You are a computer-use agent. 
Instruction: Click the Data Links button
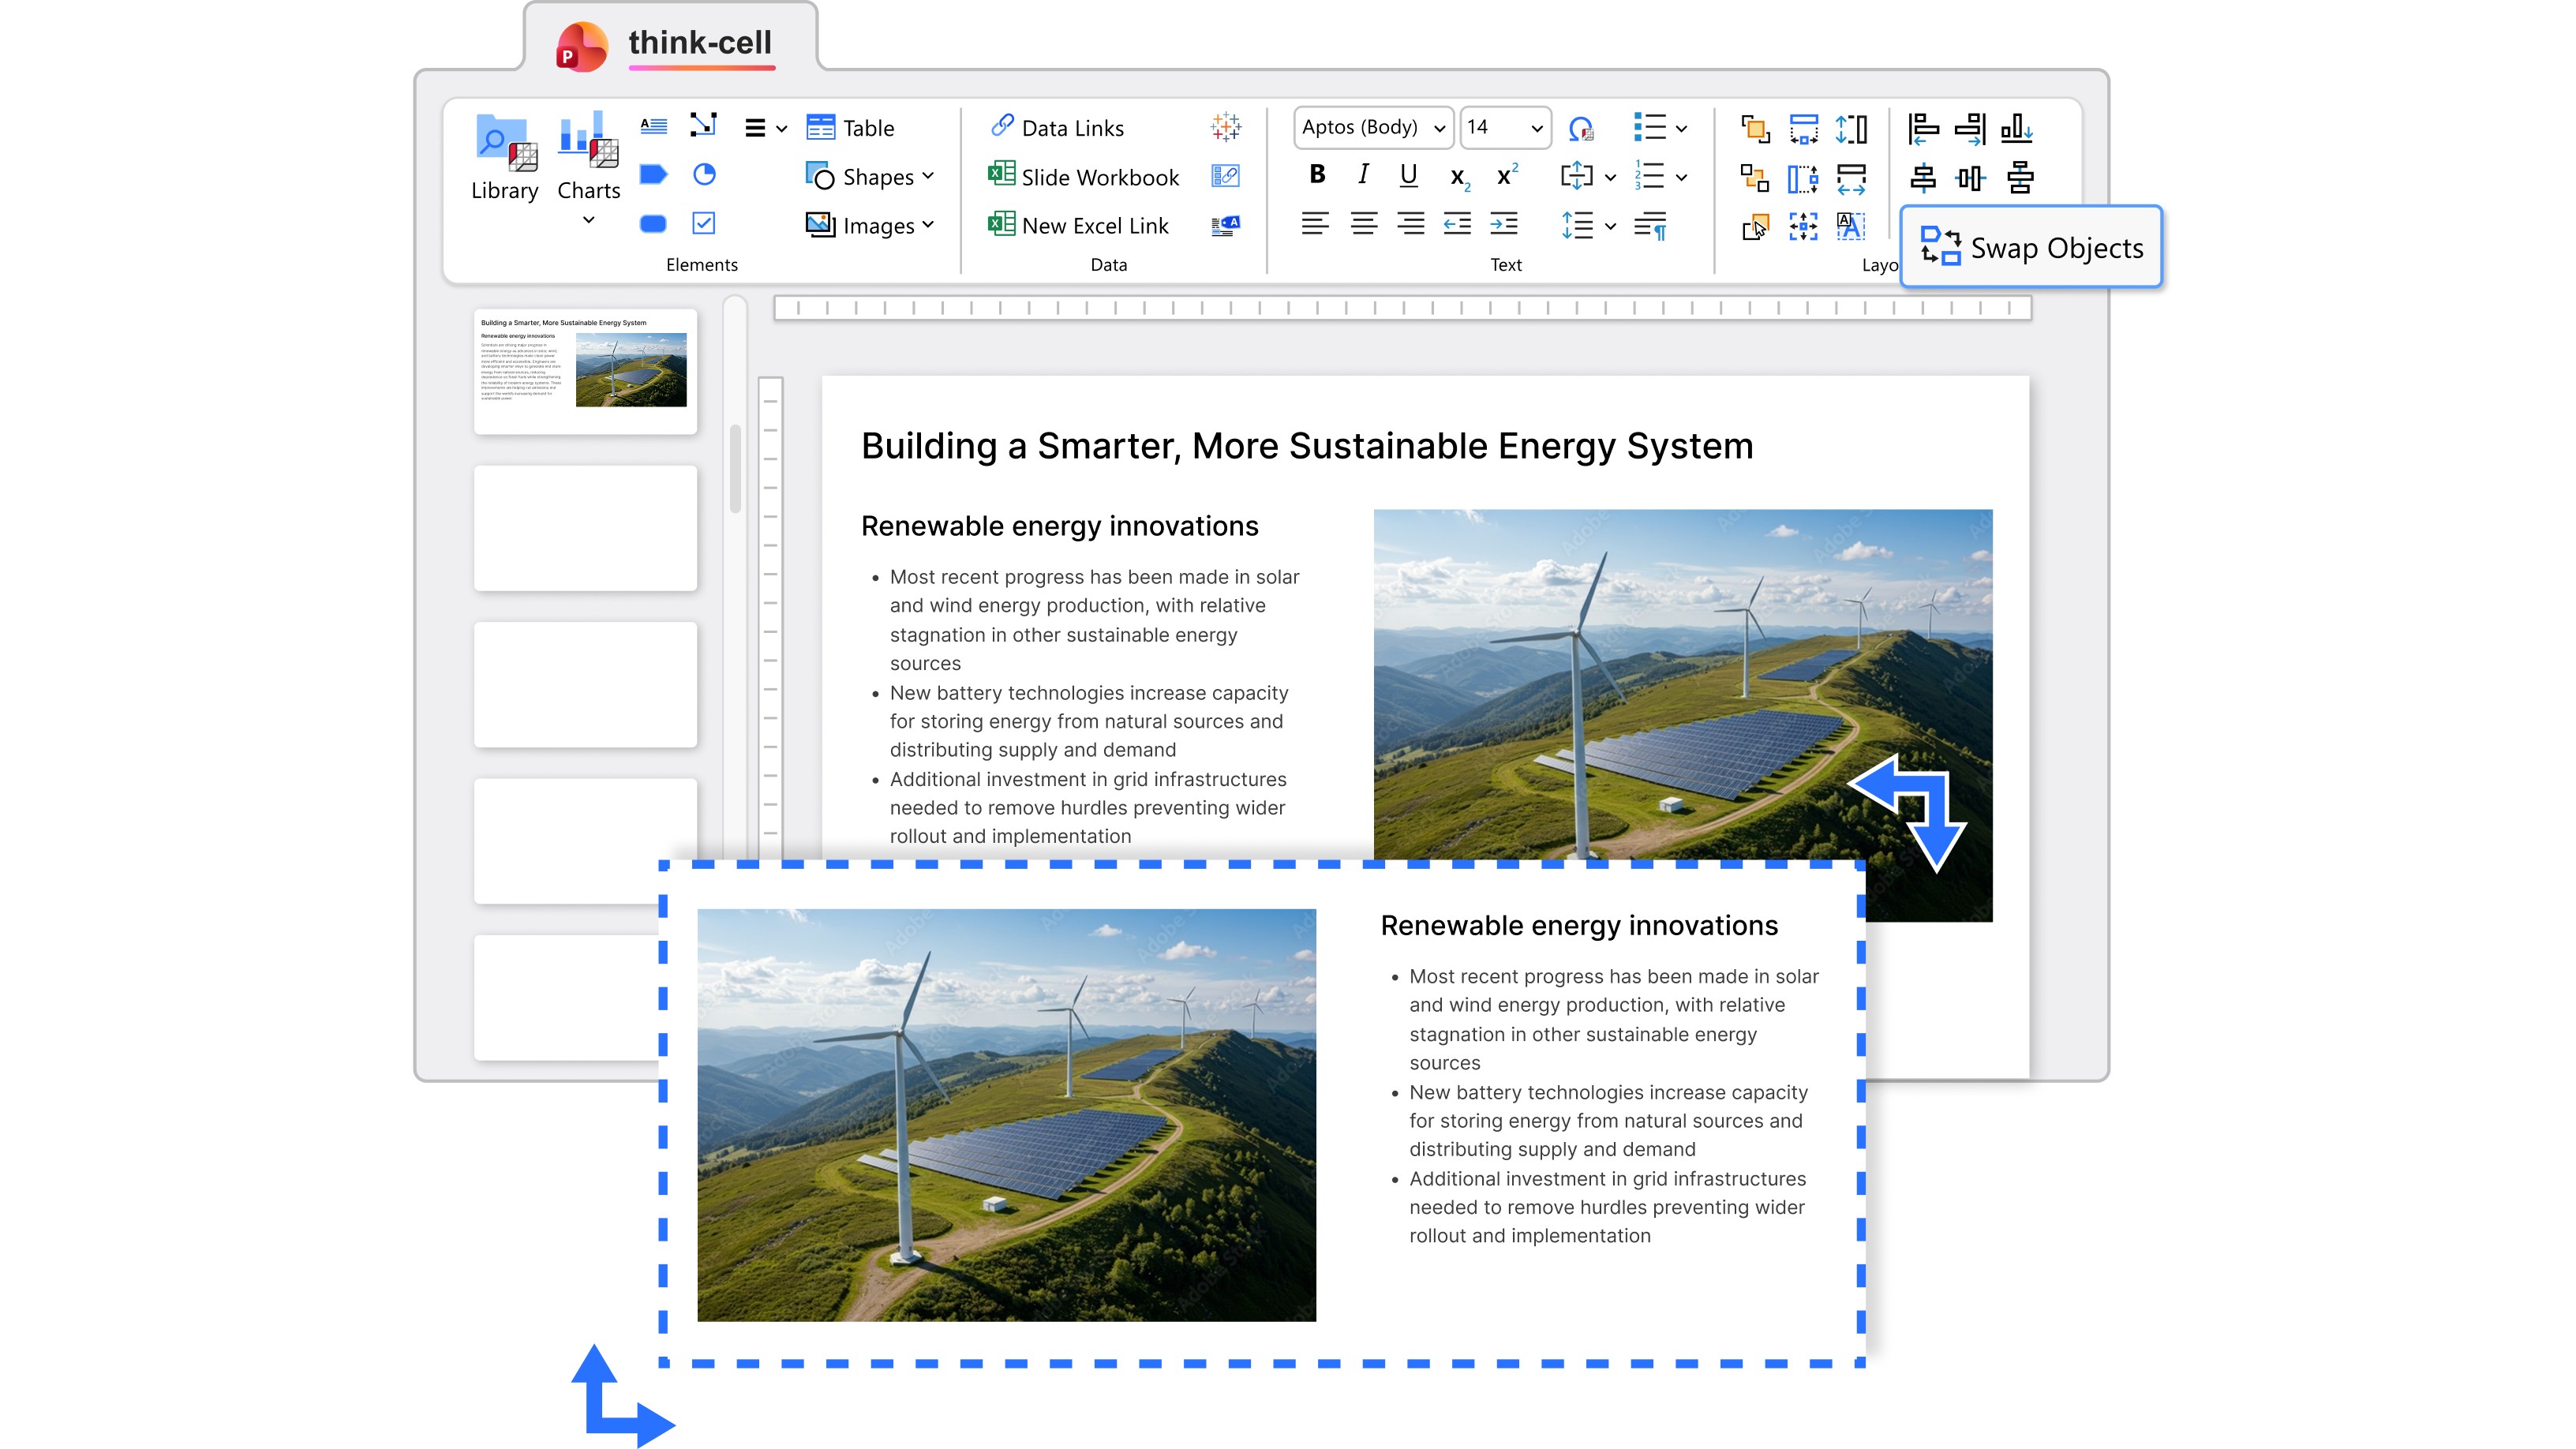coord(1057,127)
